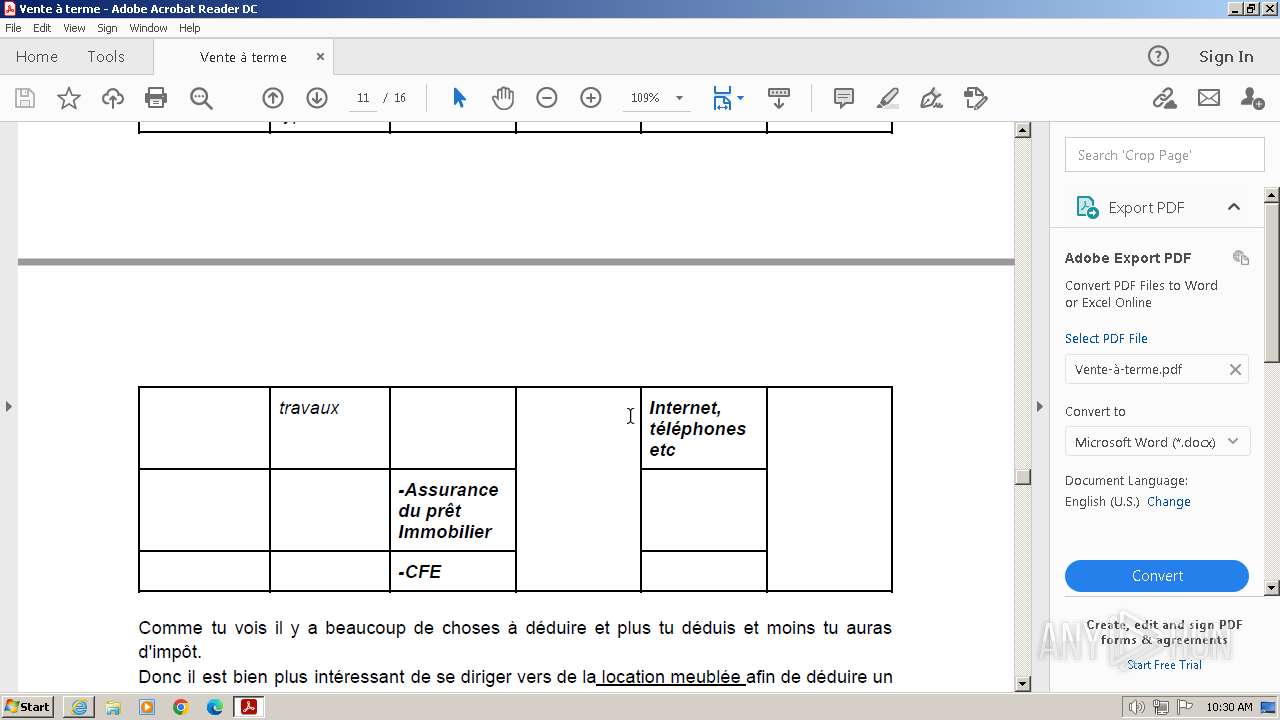The height and width of the screenshot is (720, 1280).
Task: Bookmark the document with the star icon
Action: pos(69,98)
